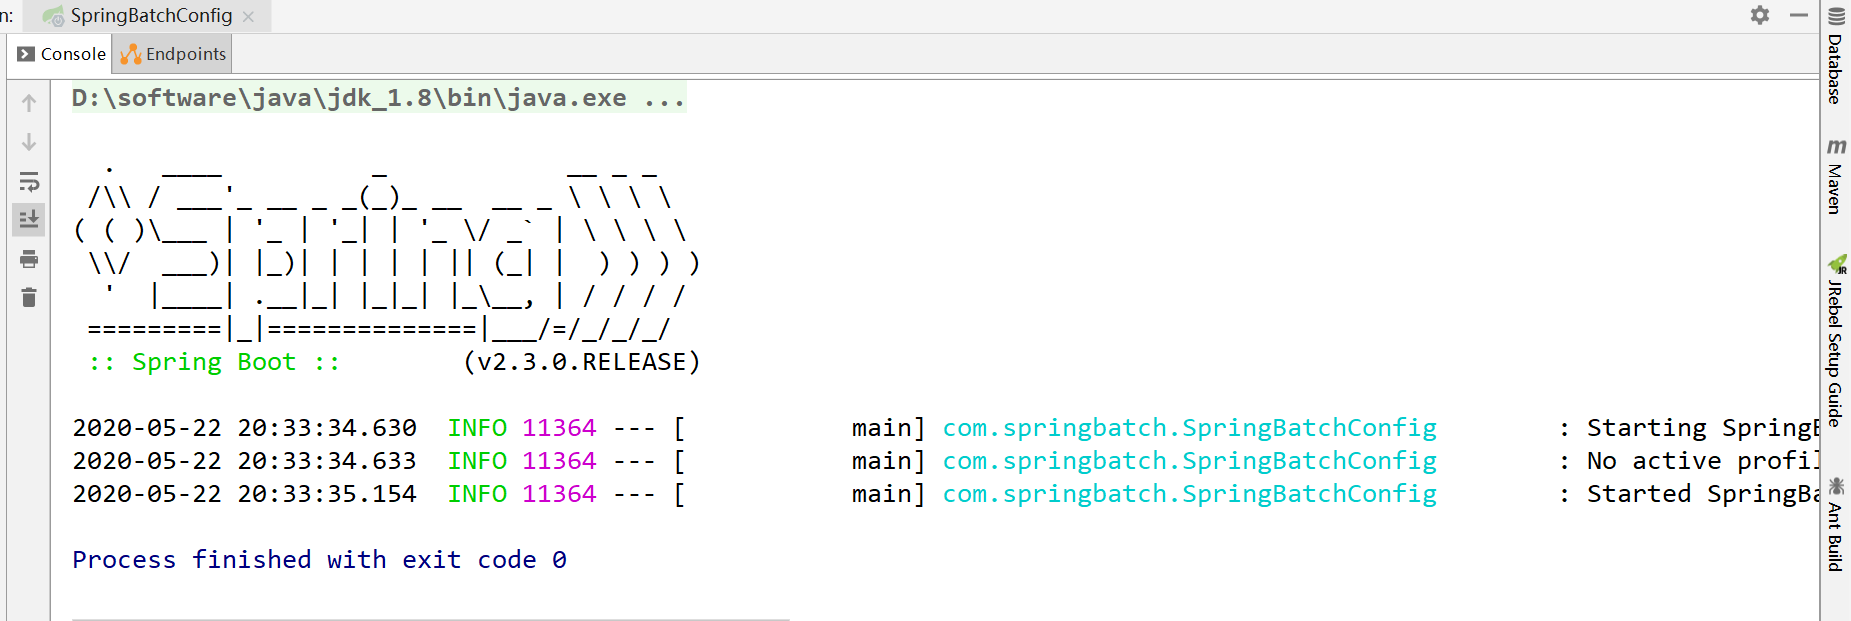
Task: Click the 20:33:34.633 log class link
Action: click(x=1189, y=461)
